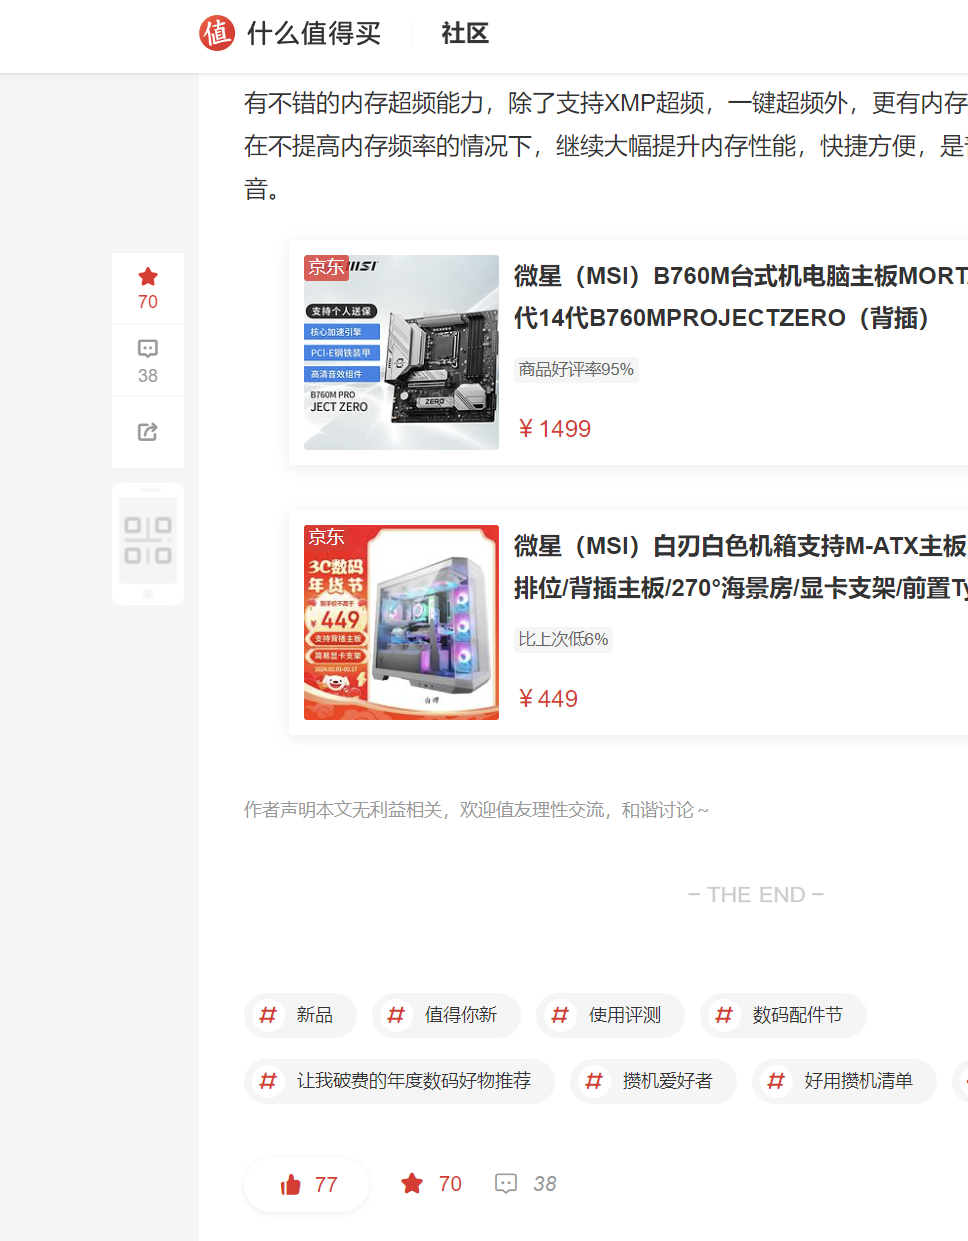Open the 什么值得买 red logo icon
The width and height of the screenshot is (968, 1241).
point(217,33)
